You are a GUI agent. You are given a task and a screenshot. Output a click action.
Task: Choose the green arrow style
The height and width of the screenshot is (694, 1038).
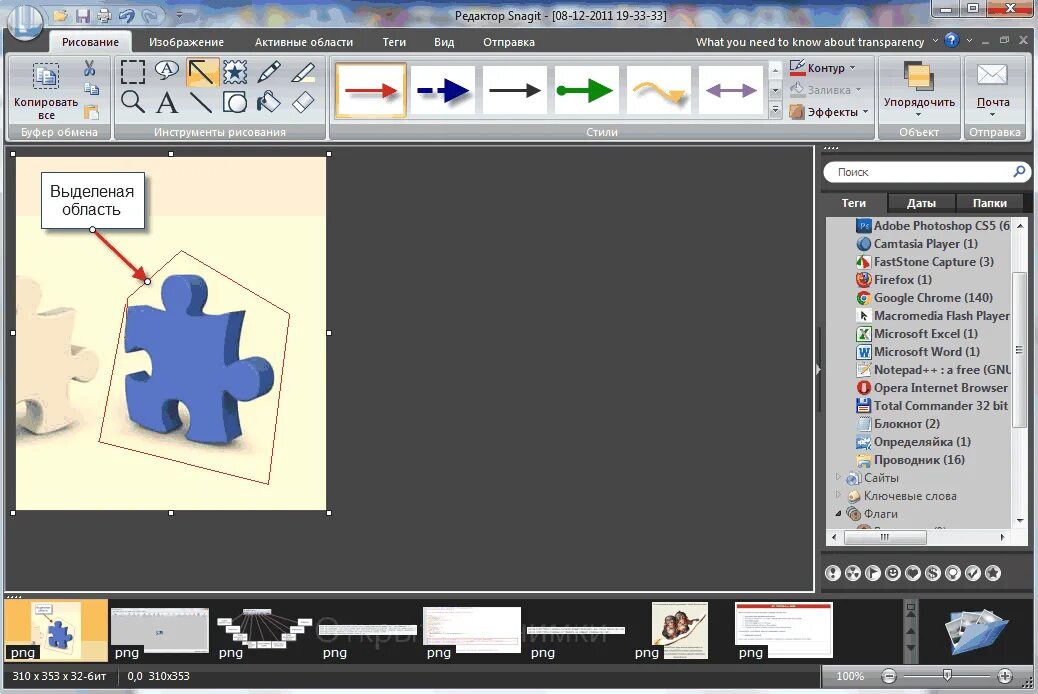(586, 88)
